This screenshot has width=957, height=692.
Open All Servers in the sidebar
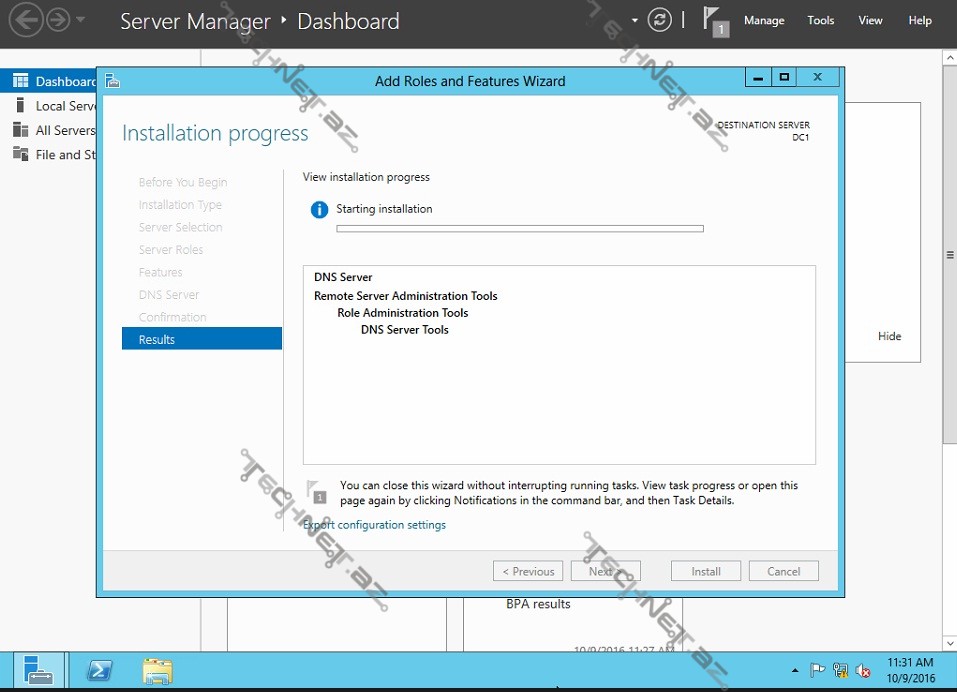[65, 130]
